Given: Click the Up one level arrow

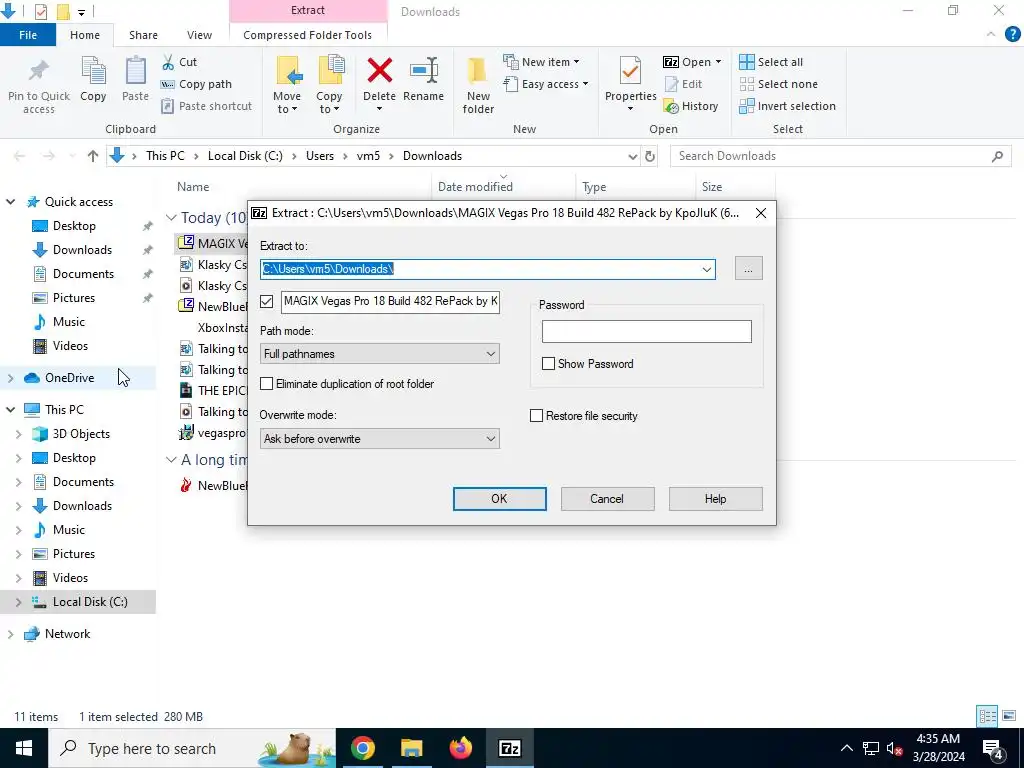Looking at the screenshot, I should [93, 156].
